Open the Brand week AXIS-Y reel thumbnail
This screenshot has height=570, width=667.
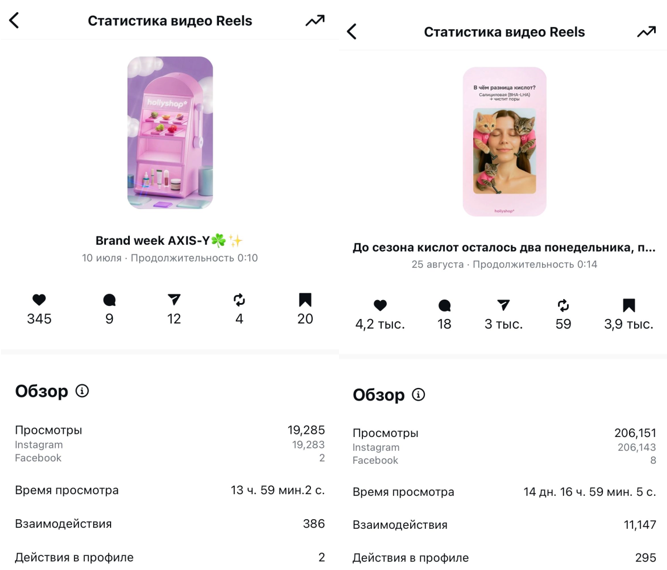[170, 132]
